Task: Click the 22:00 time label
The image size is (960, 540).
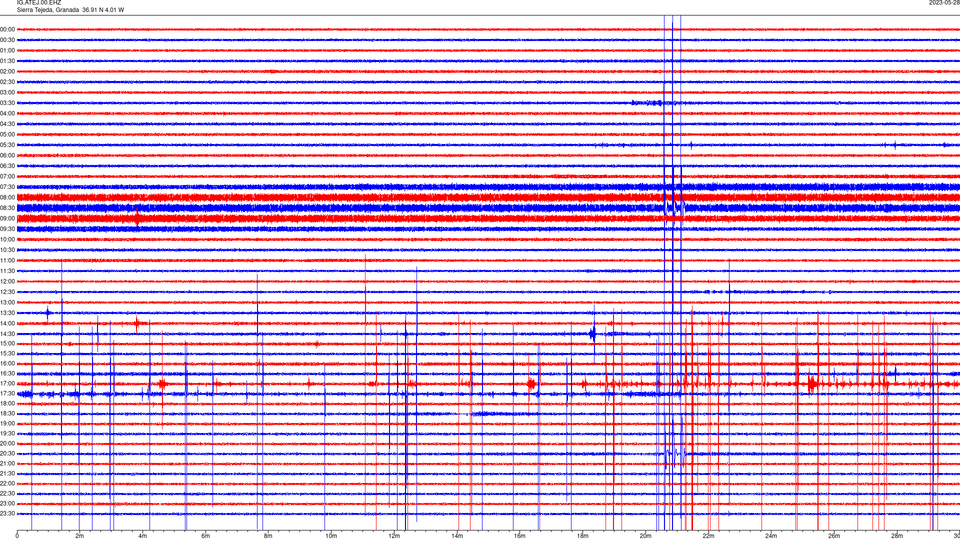Action: pos(7,484)
